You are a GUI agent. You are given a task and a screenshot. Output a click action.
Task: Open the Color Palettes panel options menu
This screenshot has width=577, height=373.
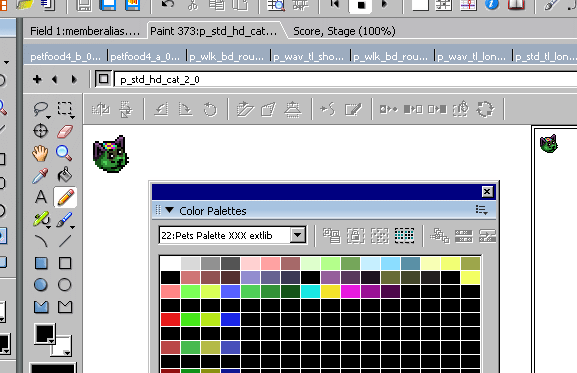pos(481,210)
